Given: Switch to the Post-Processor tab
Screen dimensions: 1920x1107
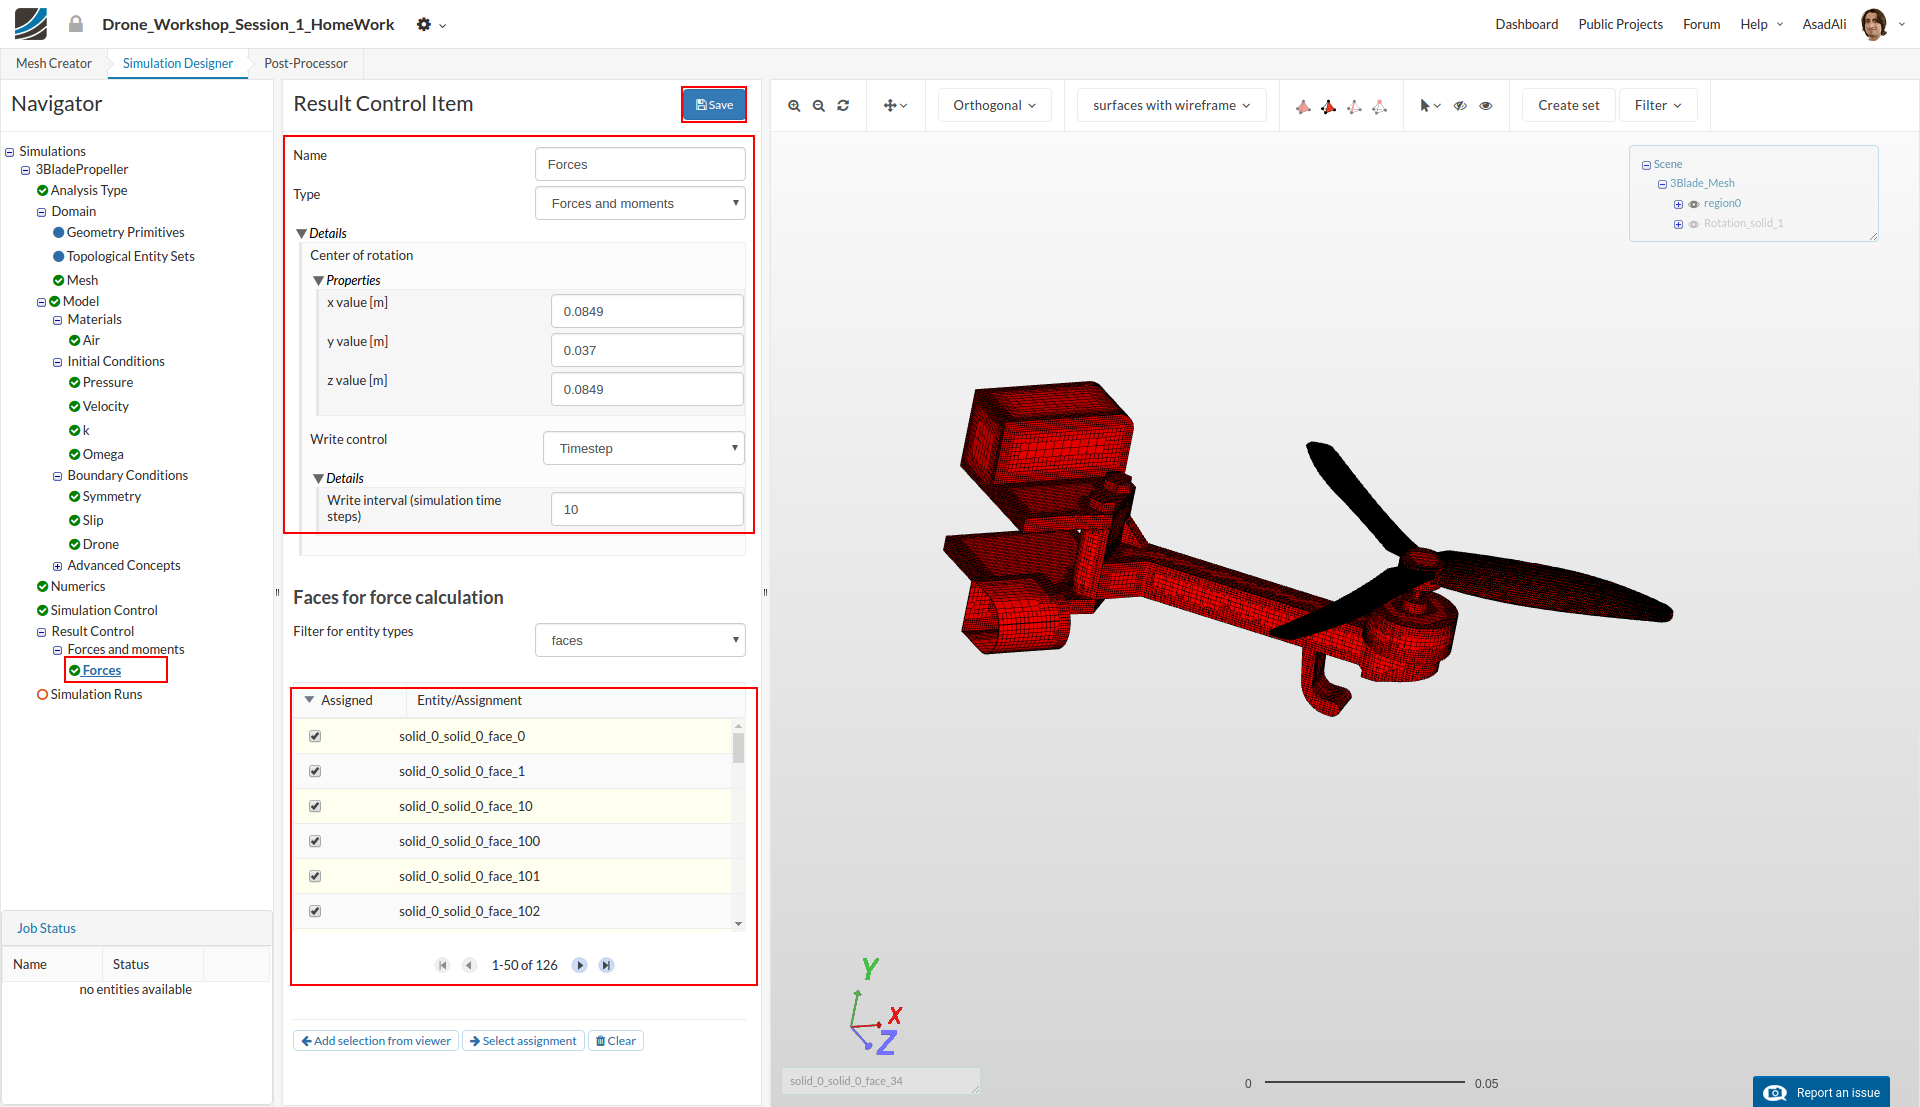Looking at the screenshot, I should (306, 63).
